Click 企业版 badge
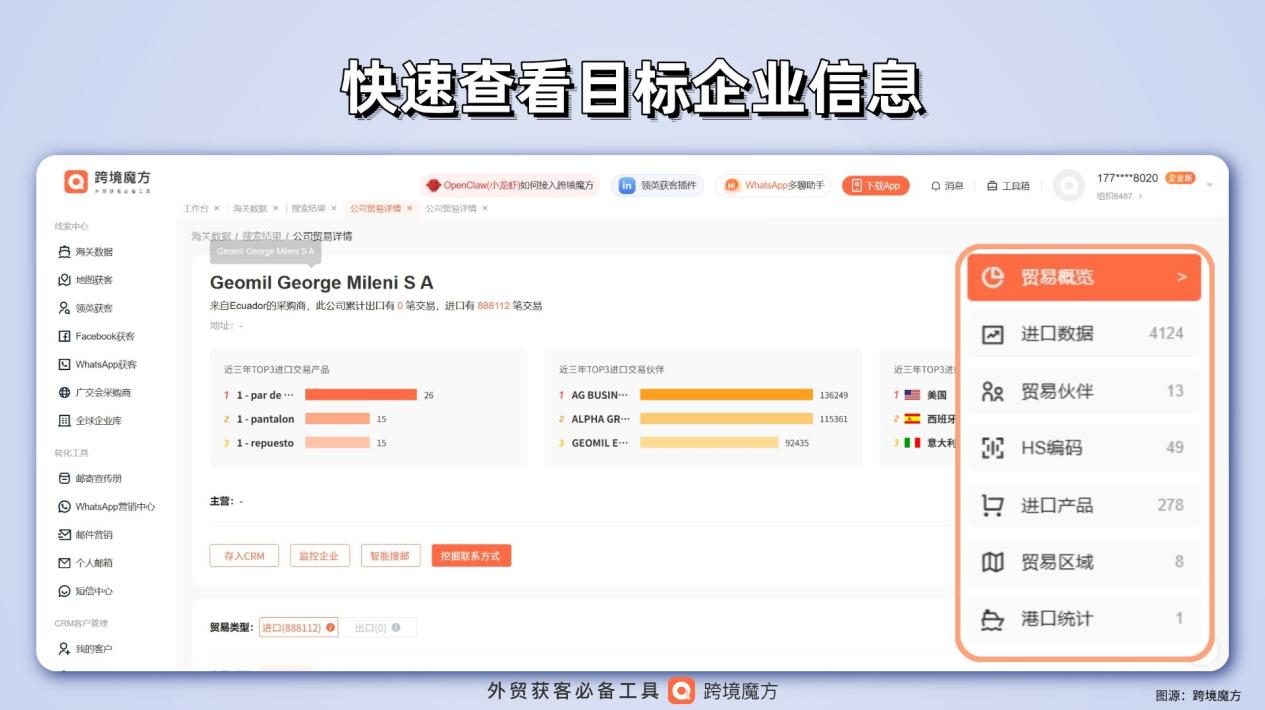 [x=1180, y=178]
